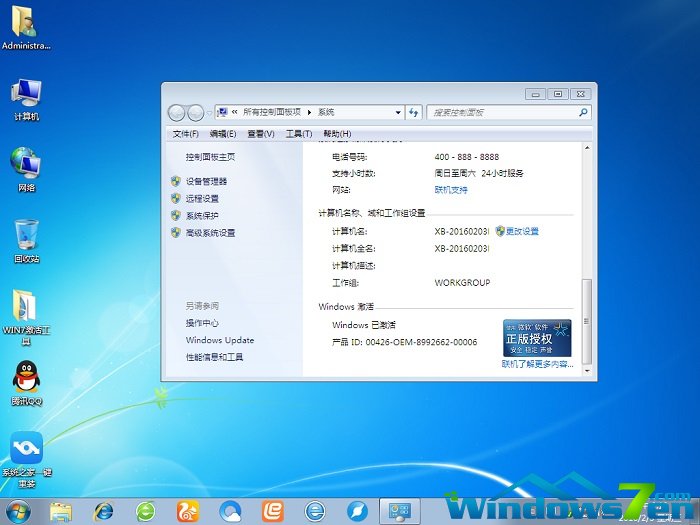The image size is (700, 525).
Task: Open the 编辑(E) menu
Action: pyautogui.click(x=223, y=133)
